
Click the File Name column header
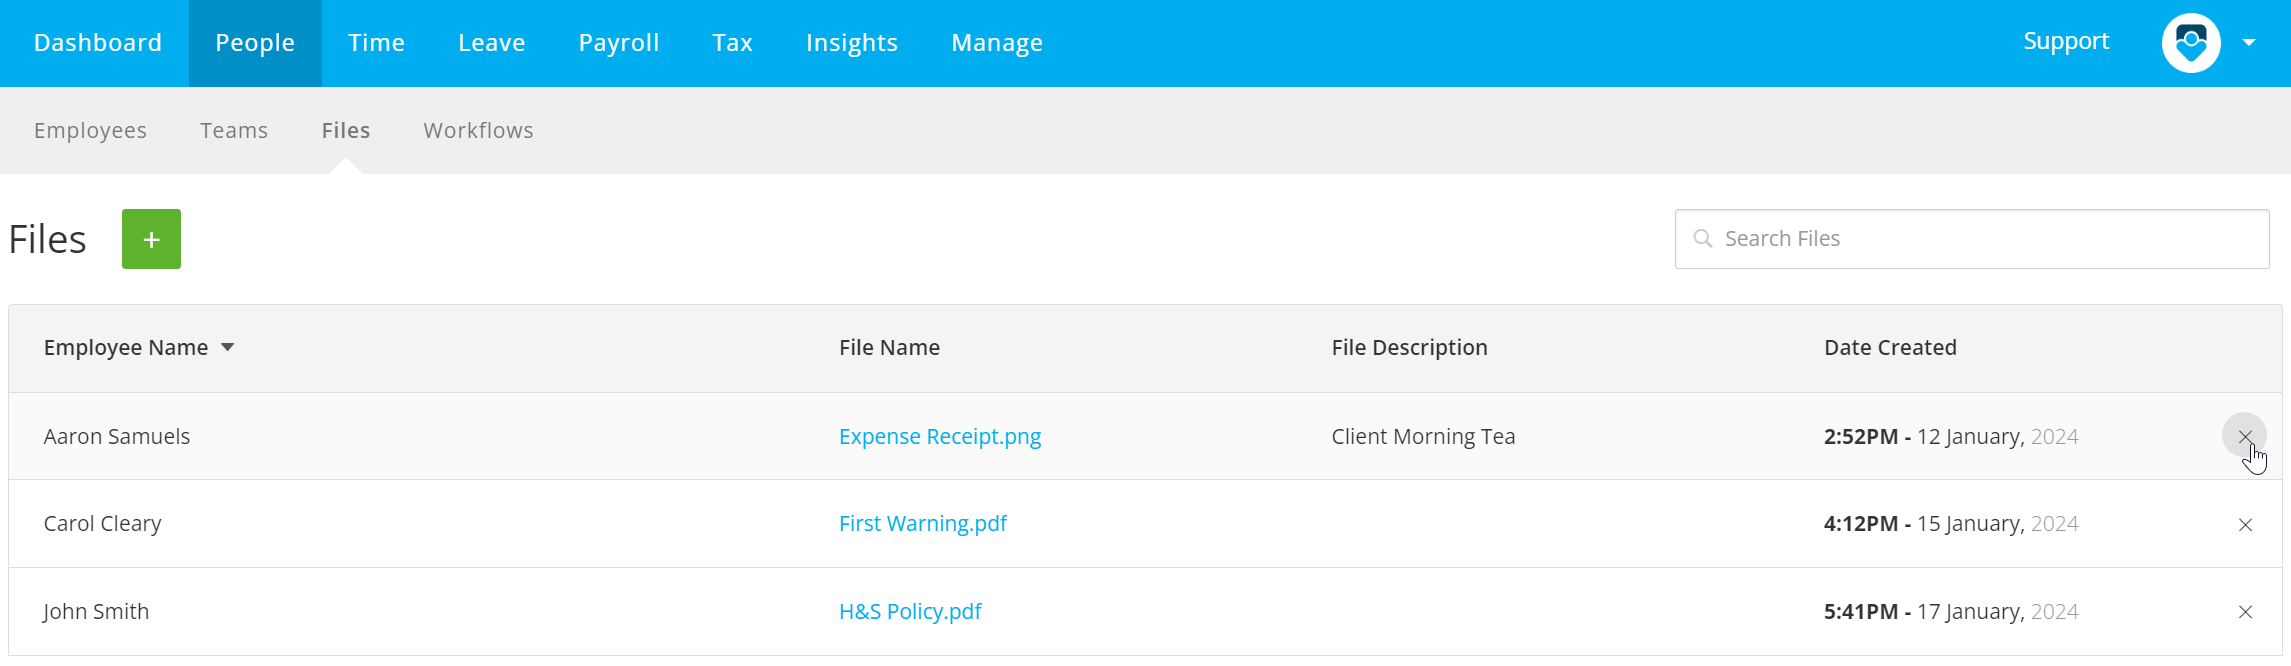(889, 347)
